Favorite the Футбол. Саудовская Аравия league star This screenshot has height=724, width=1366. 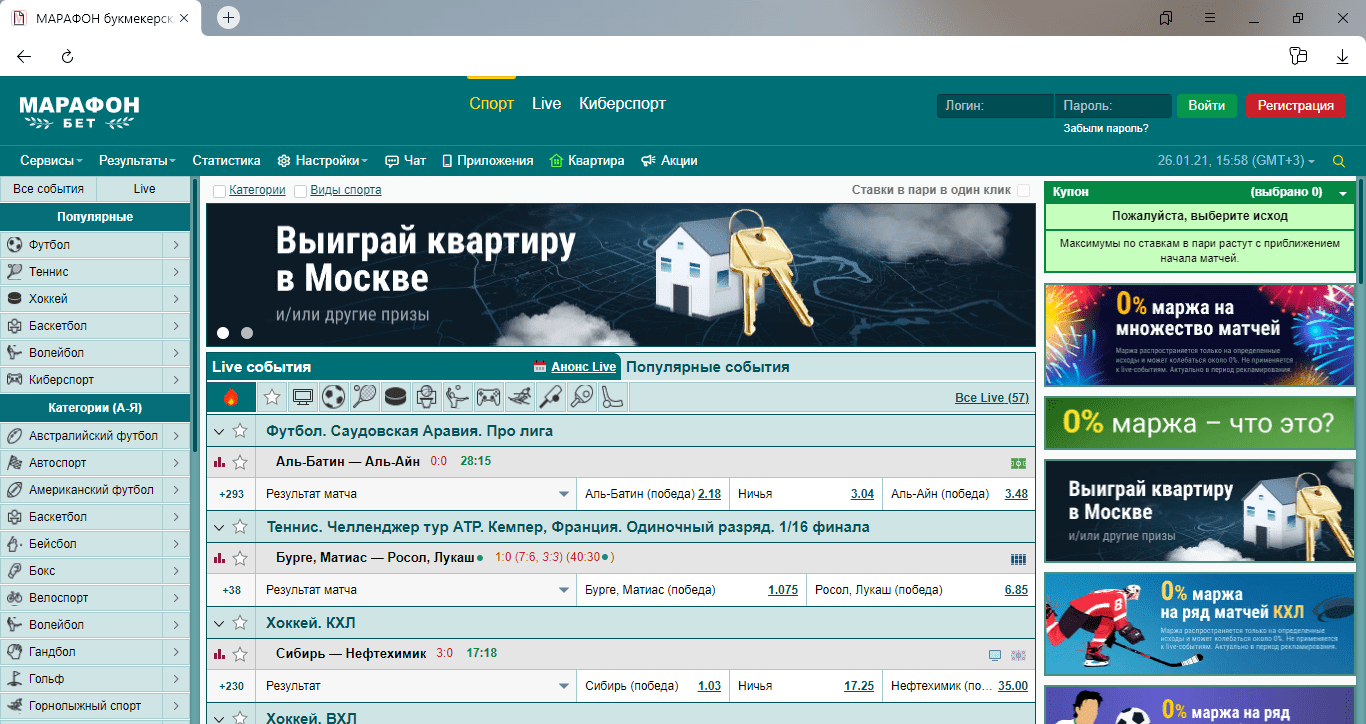pyautogui.click(x=240, y=430)
